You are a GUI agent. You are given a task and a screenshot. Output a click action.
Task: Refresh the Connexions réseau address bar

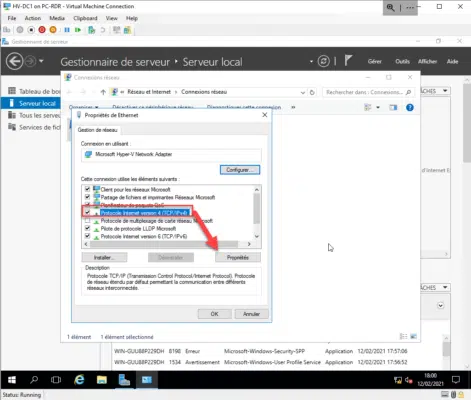[312, 92]
